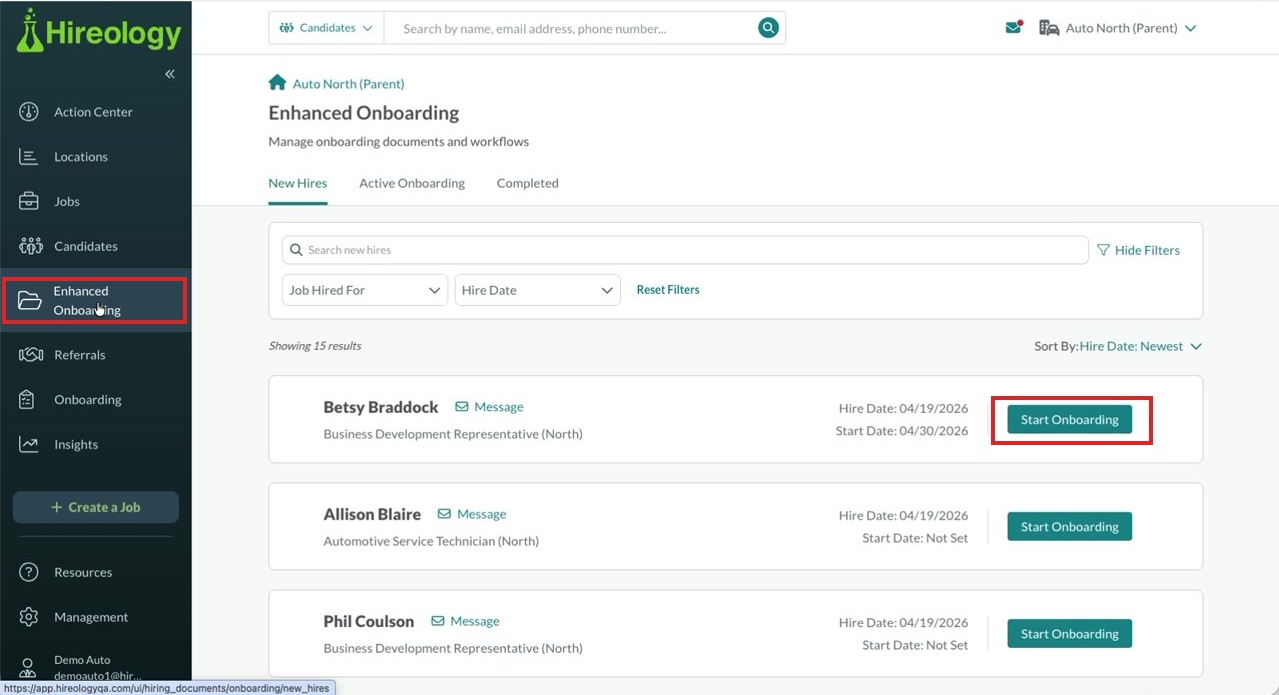Open the Candidates search-type dropdown
The image size is (1279, 695).
coord(326,28)
